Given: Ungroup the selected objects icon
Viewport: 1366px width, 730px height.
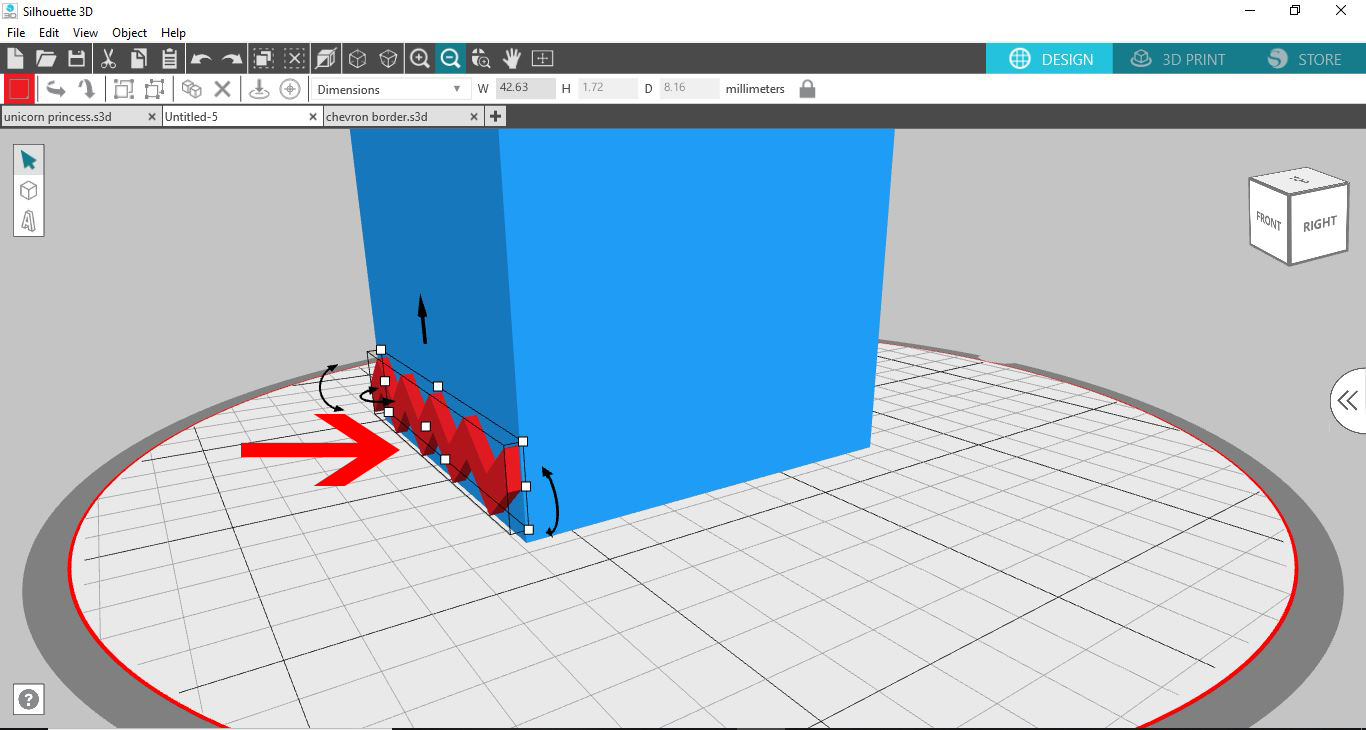Looking at the screenshot, I should coord(154,89).
